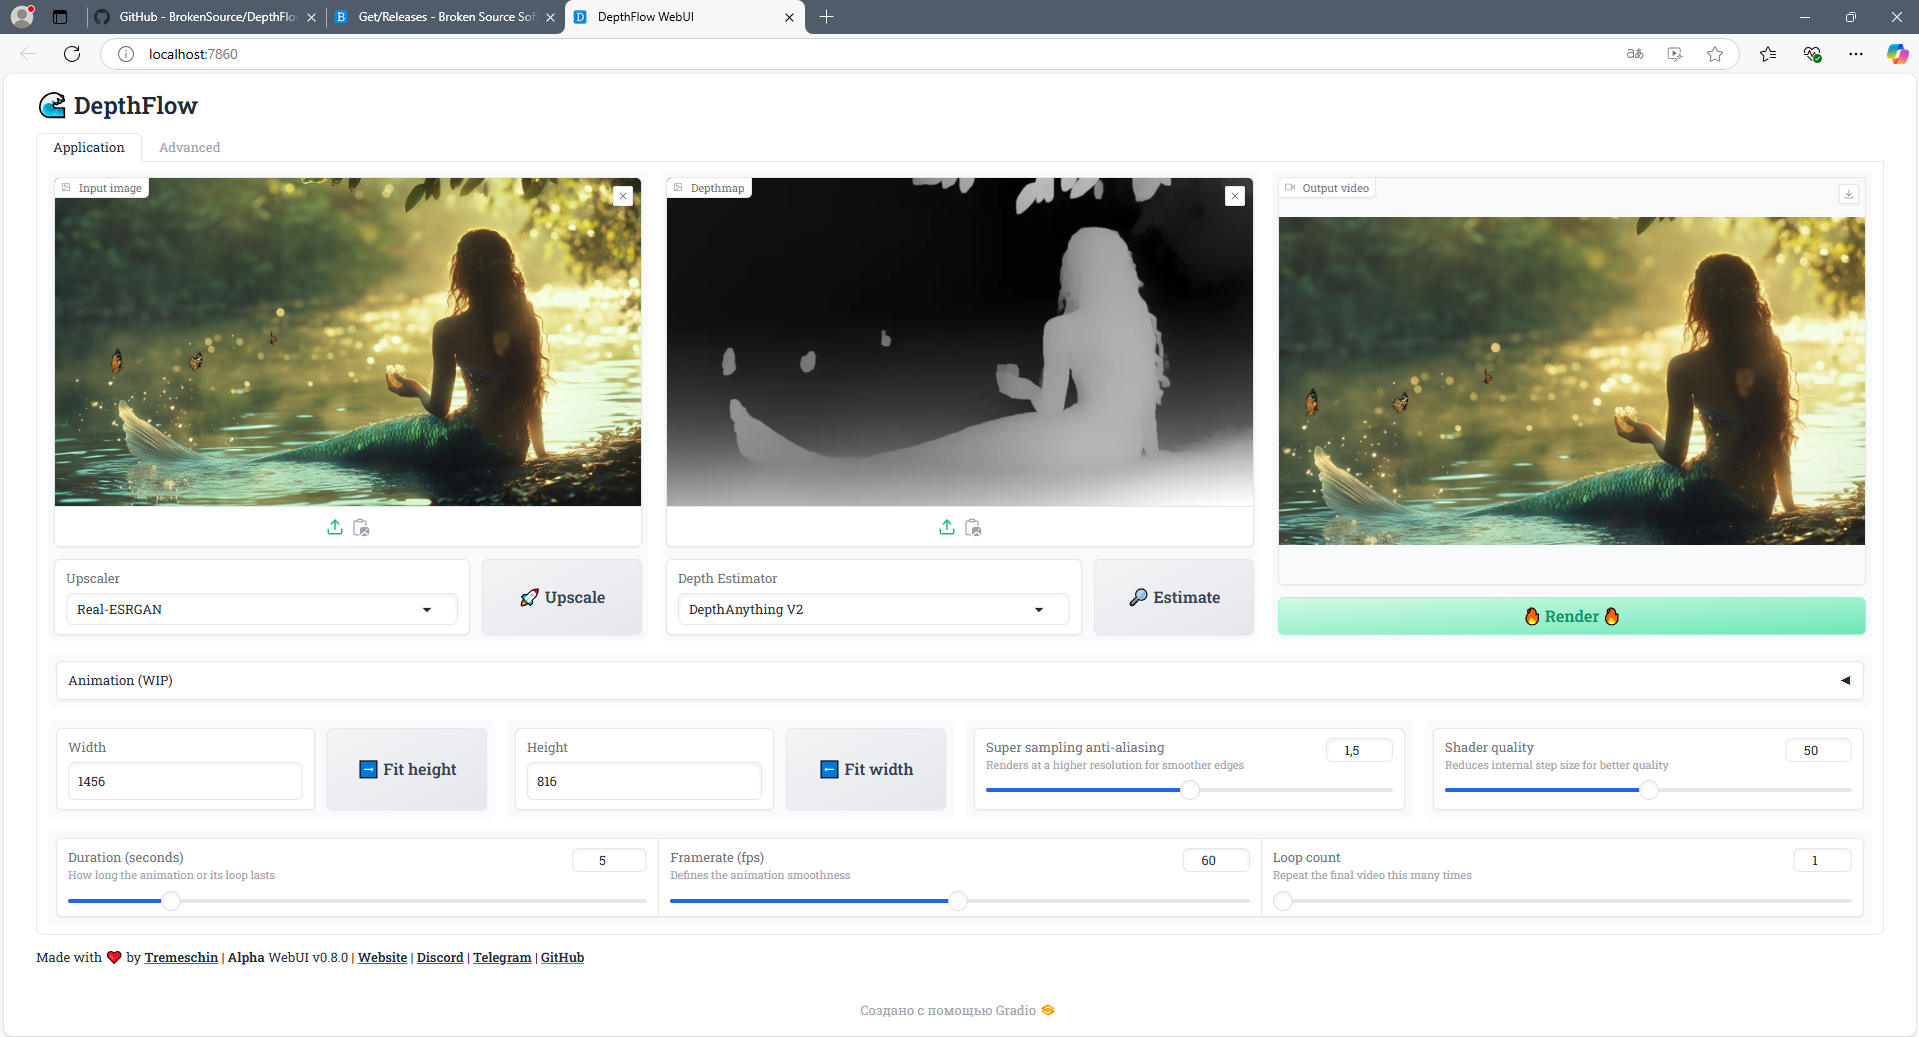Open the Upscaler dropdown
The height and width of the screenshot is (1037, 1919).
[262, 609]
